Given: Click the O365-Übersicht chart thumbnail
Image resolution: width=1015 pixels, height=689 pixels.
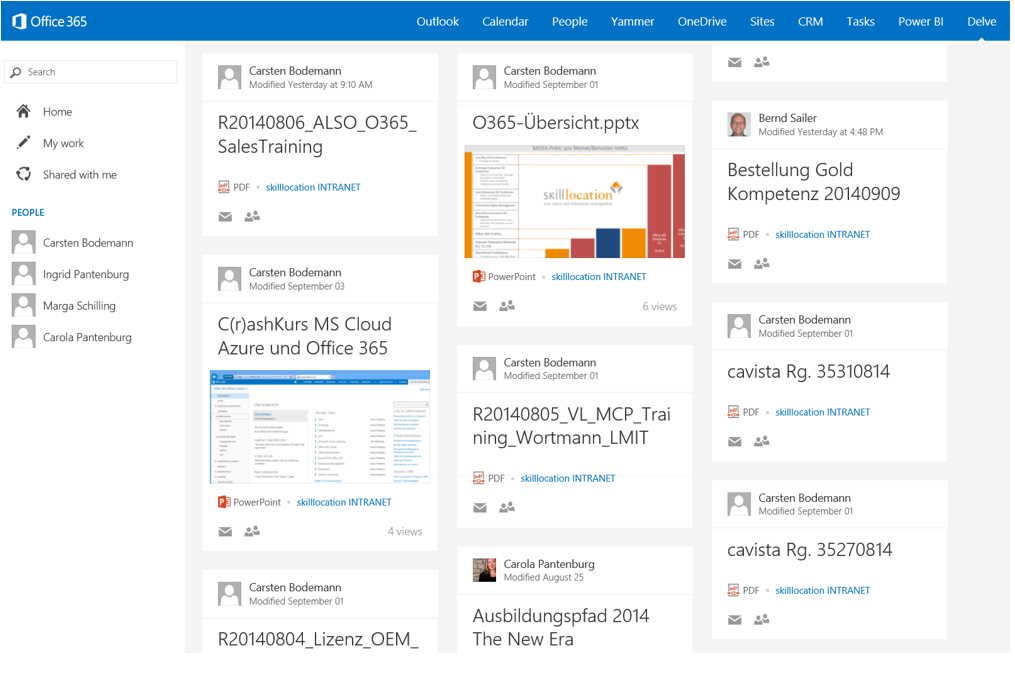Looking at the screenshot, I should (x=574, y=201).
